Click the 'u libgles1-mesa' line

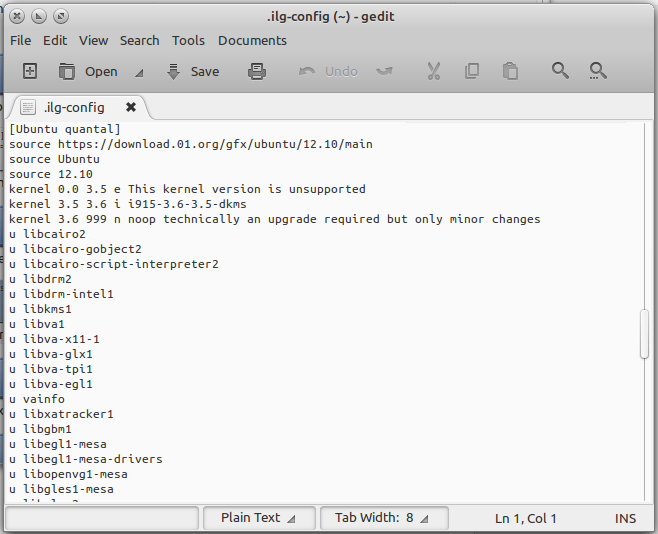pyautogui.click(x=61, y=489)
